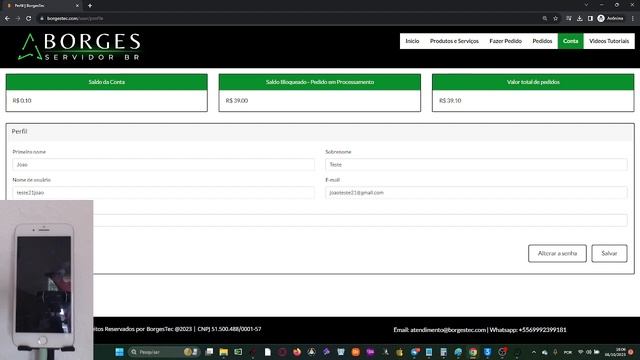Click the address bar URL borgestec.com
This screenshot has height=360, width=640.
(75, 18)
